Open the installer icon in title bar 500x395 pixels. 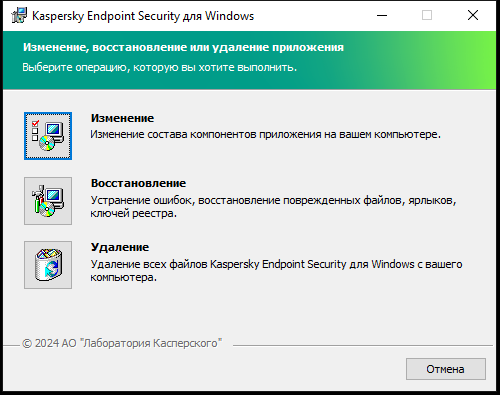(19, 15)
